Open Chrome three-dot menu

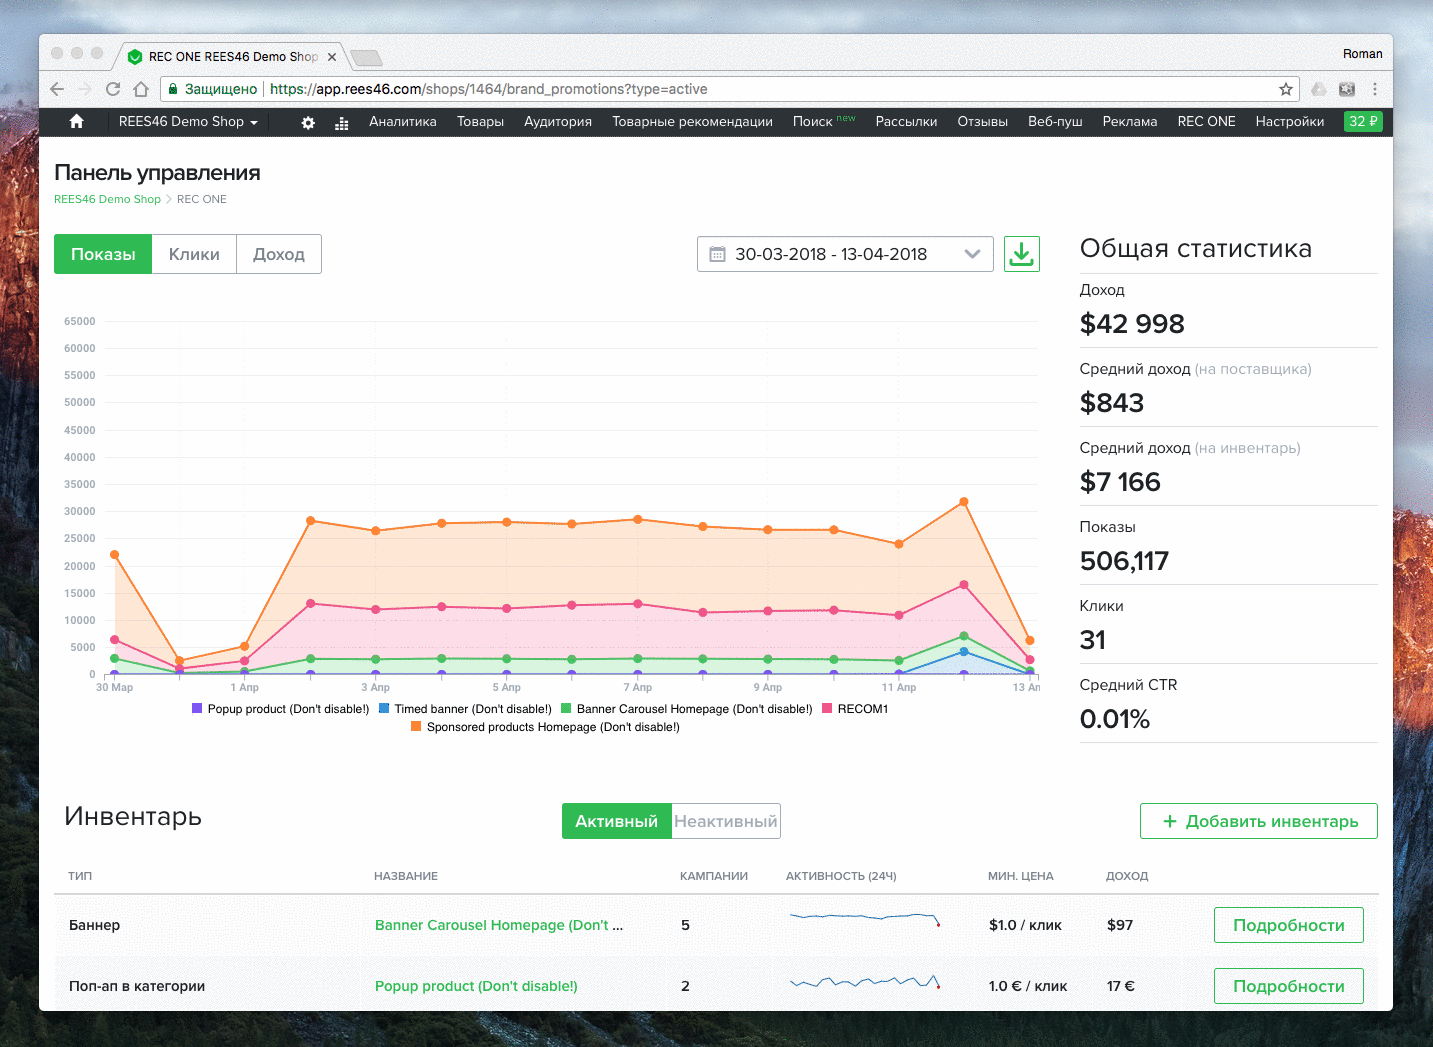(1375, 89)
